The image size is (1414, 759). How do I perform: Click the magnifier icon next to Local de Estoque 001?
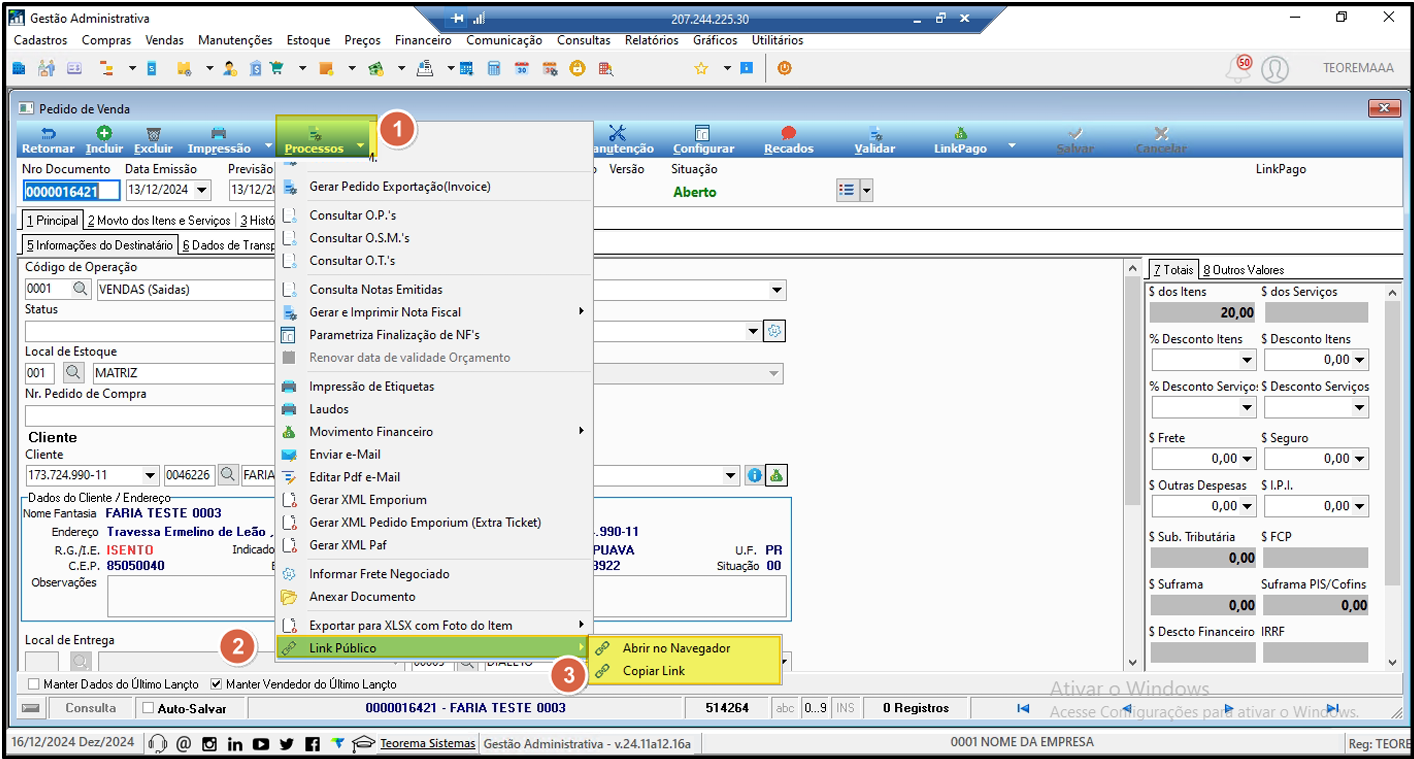pyautogui.click(x=73, y=373)
